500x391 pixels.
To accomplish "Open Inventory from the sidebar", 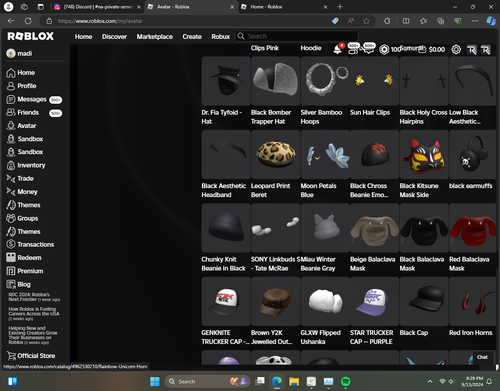I will coord(26,165).
